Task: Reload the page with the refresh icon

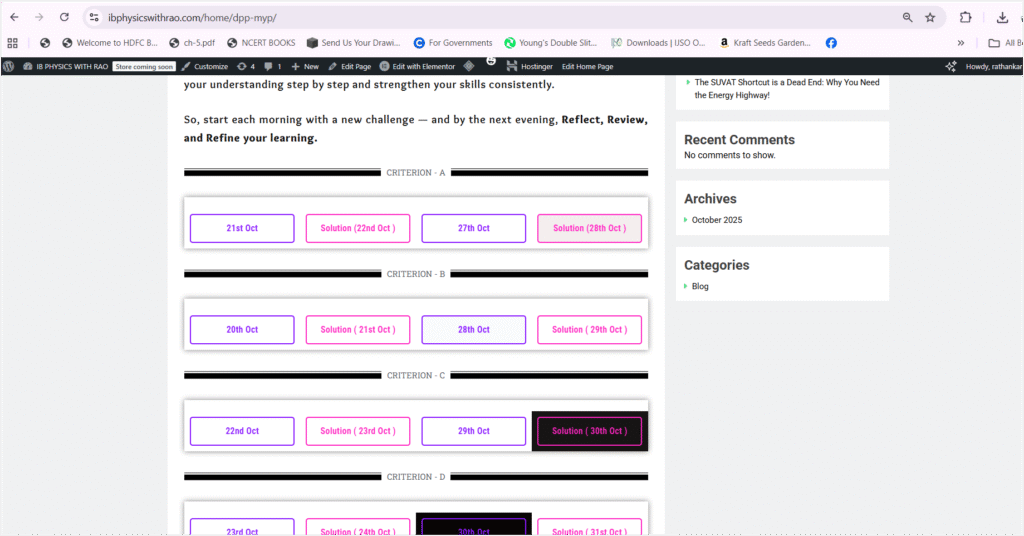Action: coord(64,17)
